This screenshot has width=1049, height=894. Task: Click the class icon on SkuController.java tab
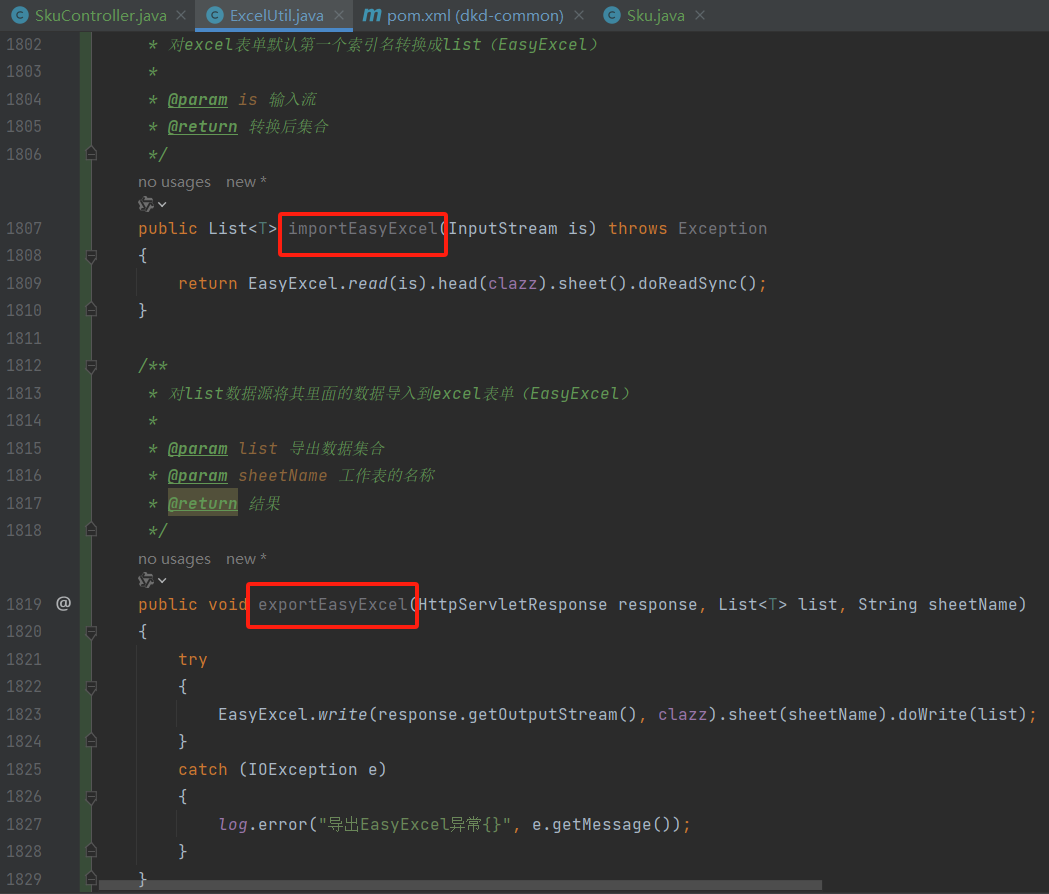click(x=18, y=15)
